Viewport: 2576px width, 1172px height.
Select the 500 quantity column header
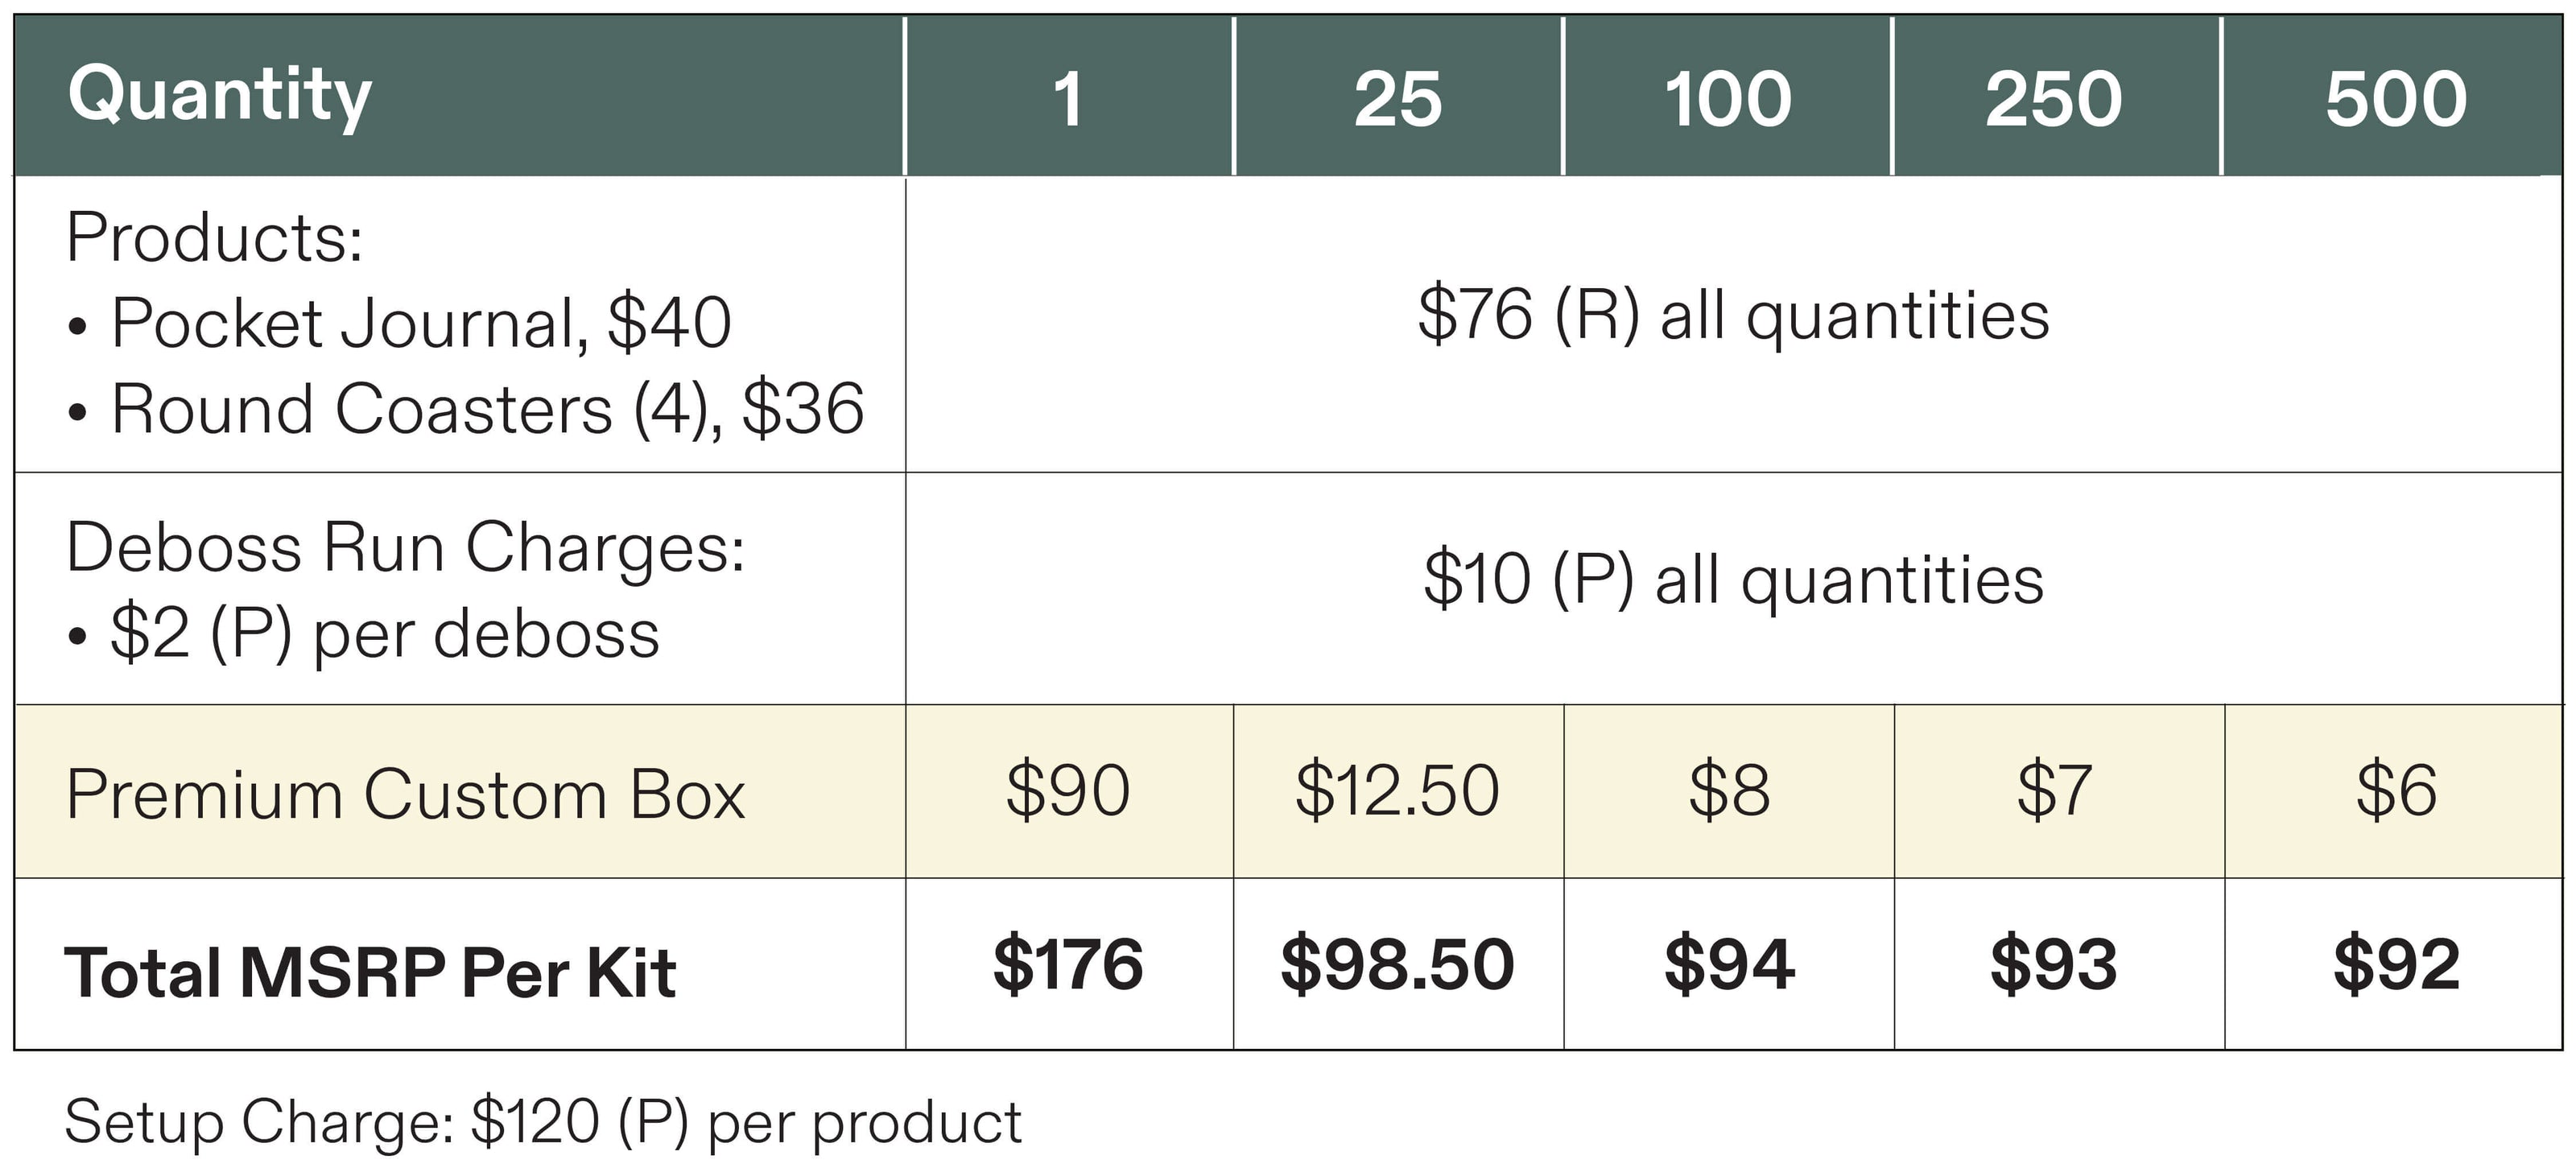[x=2393, y=96]
